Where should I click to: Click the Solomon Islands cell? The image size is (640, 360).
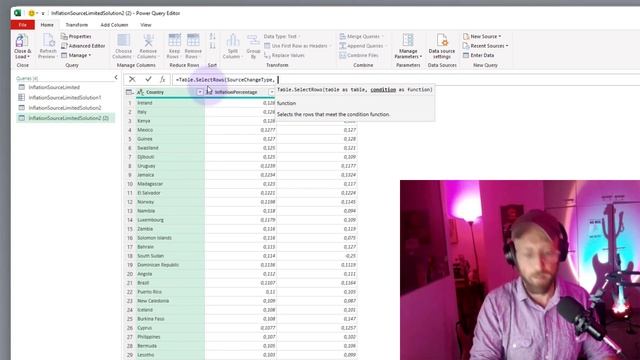pyautogui.click(x=170, y=238)
